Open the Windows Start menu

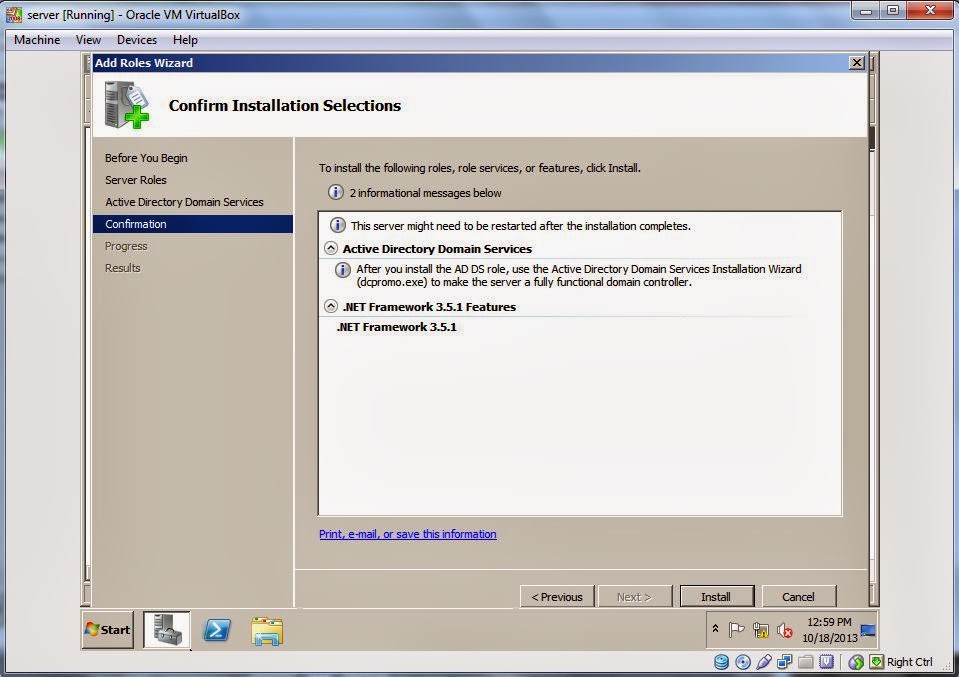(x=108, y=629)
